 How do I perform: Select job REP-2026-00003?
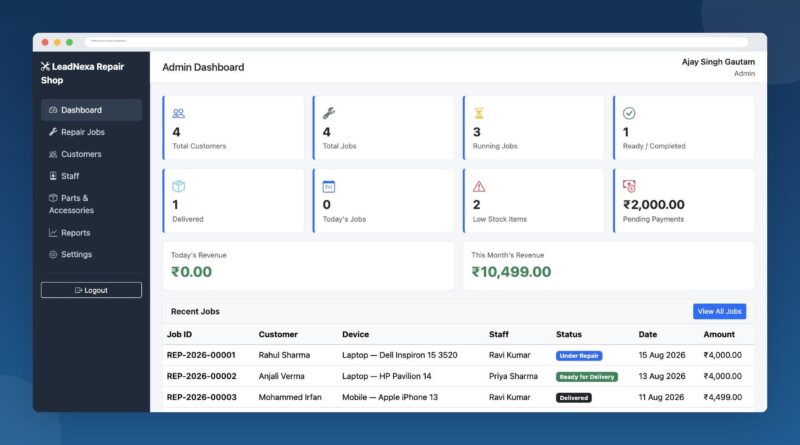tap(202, 397)
